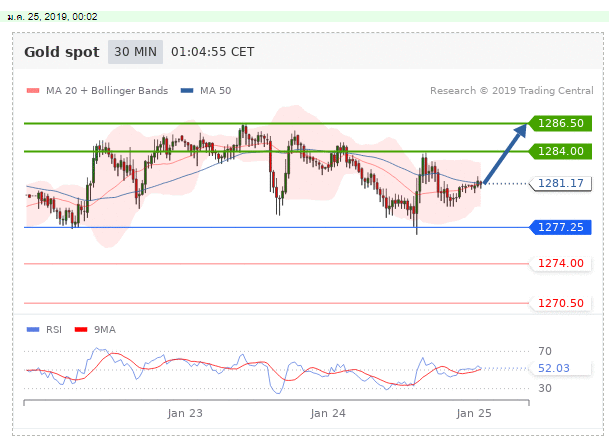Click the 1281.17 current price tag
Image resolution: width=609 pixels, height=444 pixels.
(561, 183)
